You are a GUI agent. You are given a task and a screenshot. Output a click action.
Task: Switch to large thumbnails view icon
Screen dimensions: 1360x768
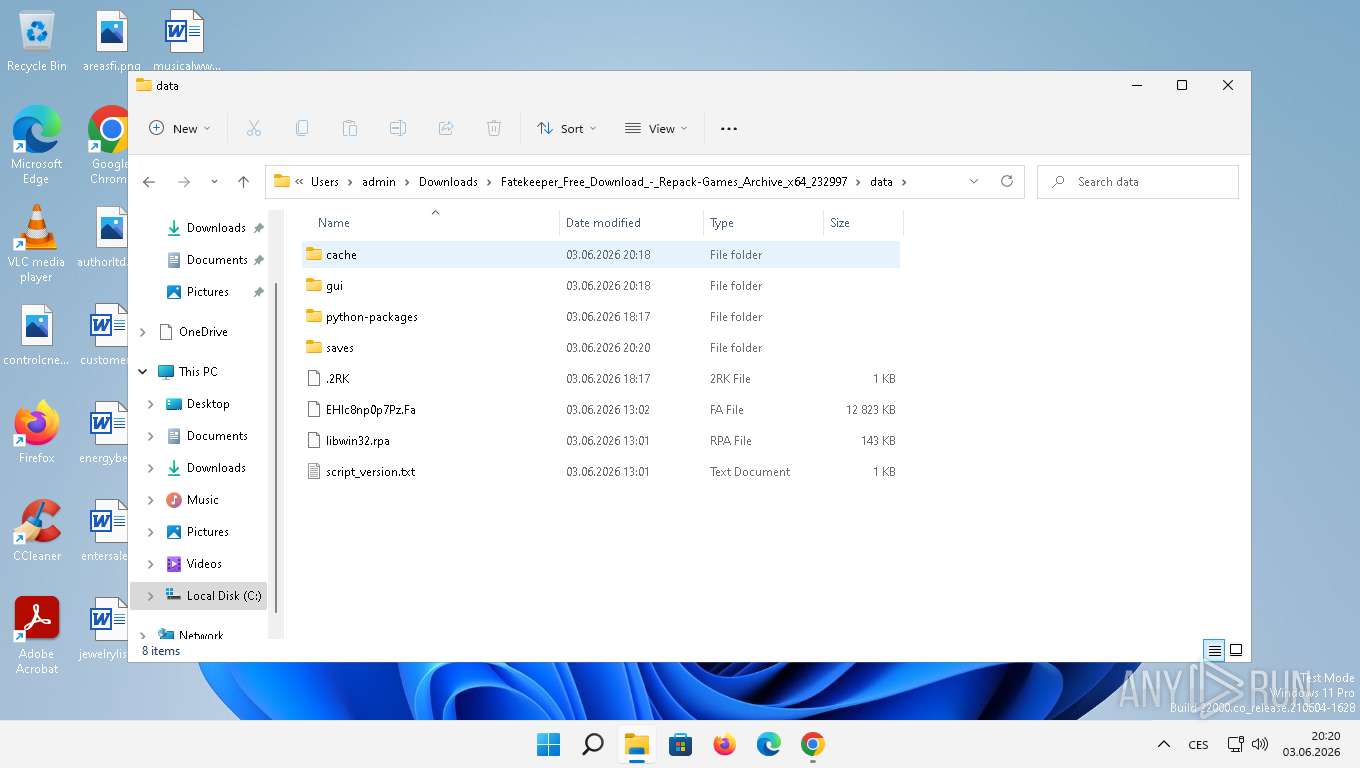click(1236, 651)
